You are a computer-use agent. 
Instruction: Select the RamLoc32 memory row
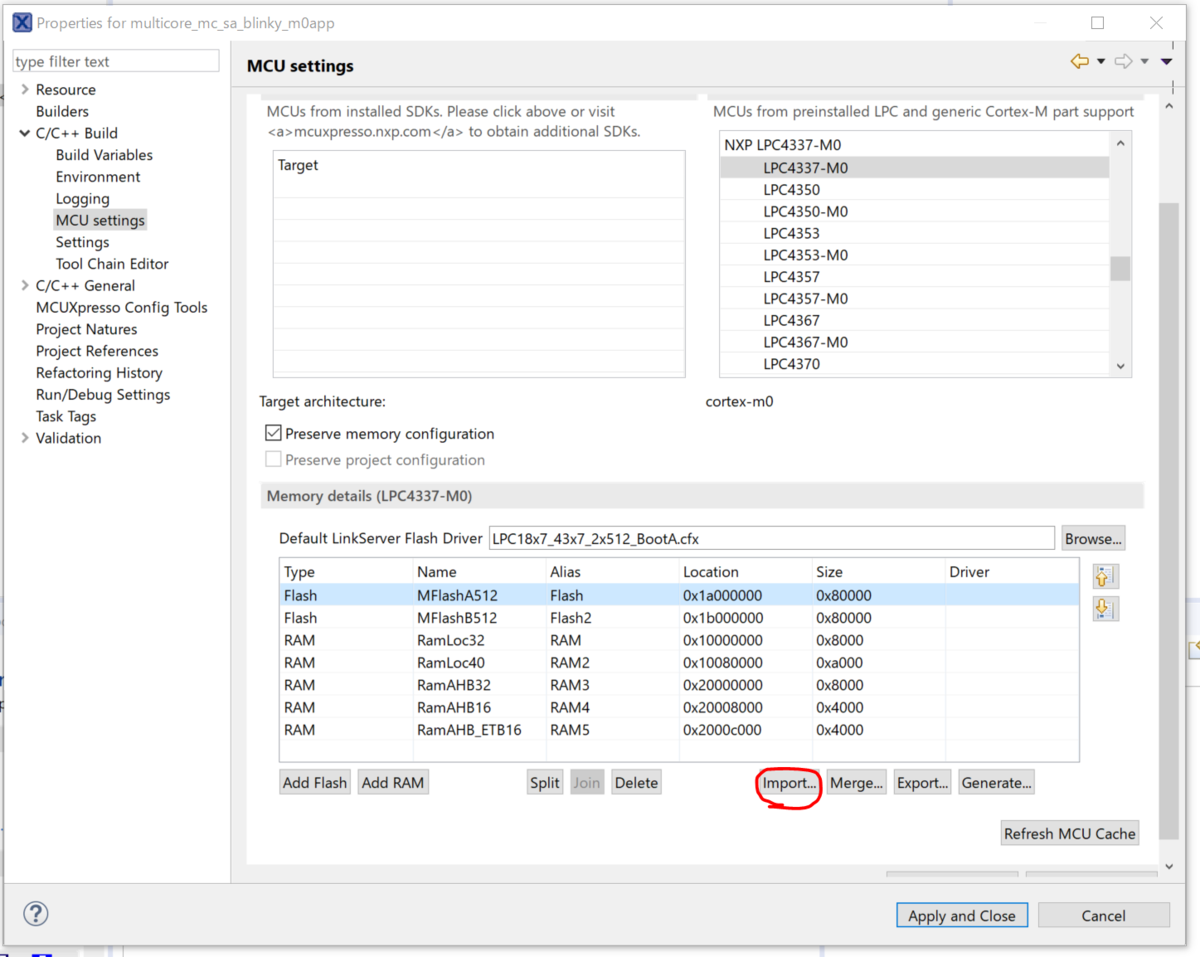(x=679, y=640)
